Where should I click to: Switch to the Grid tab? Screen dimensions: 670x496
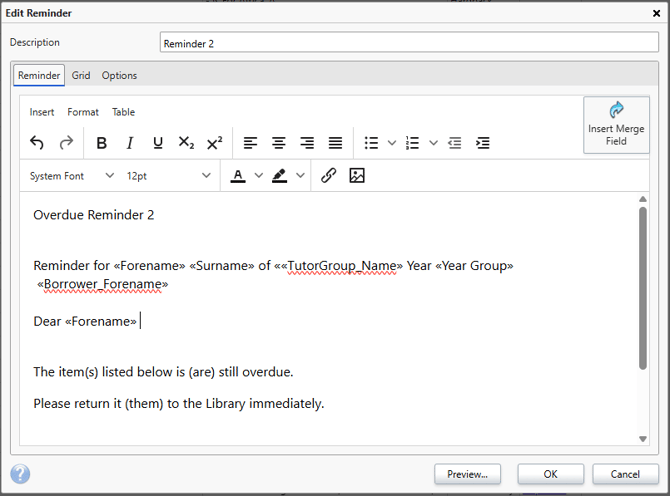[x=81, y=75]
